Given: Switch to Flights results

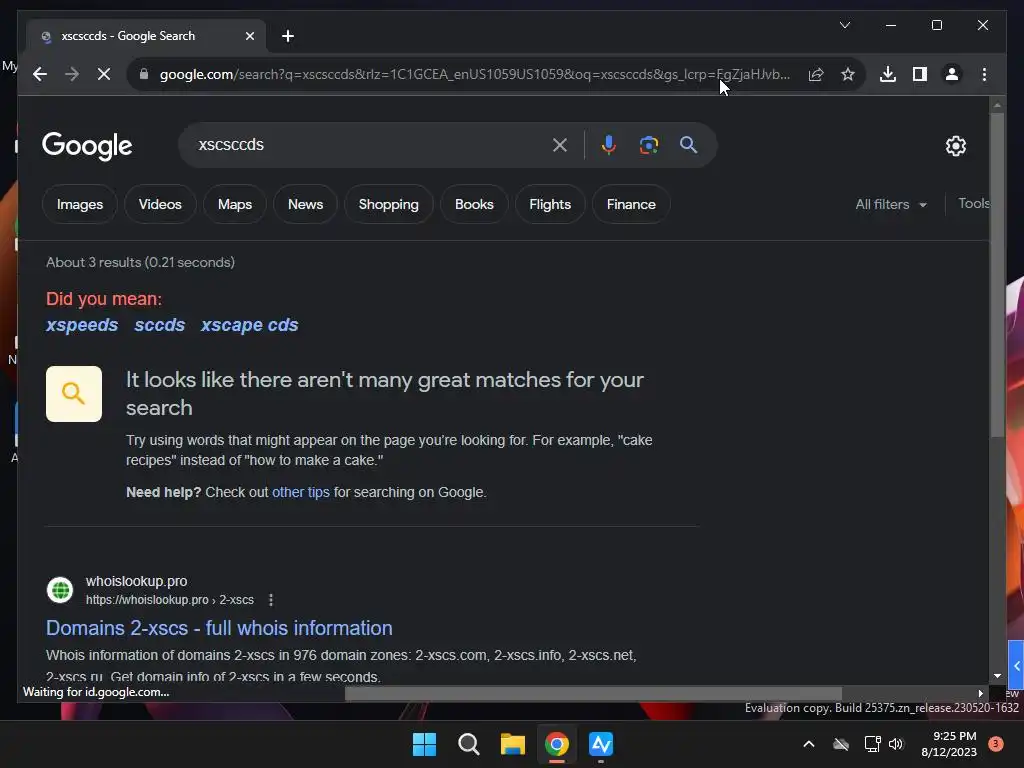Looking at the screenshot, I should (x=550, y=204).
